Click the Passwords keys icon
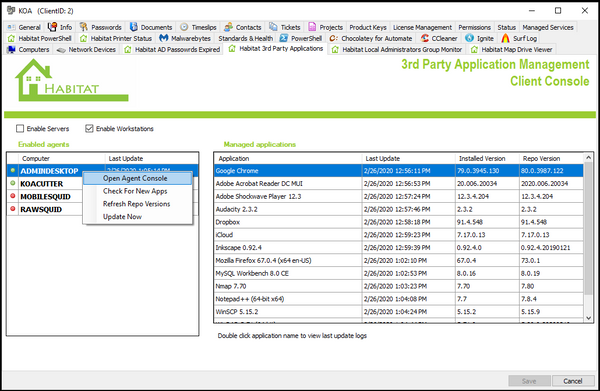600x391 pixels. coord(83,27)
